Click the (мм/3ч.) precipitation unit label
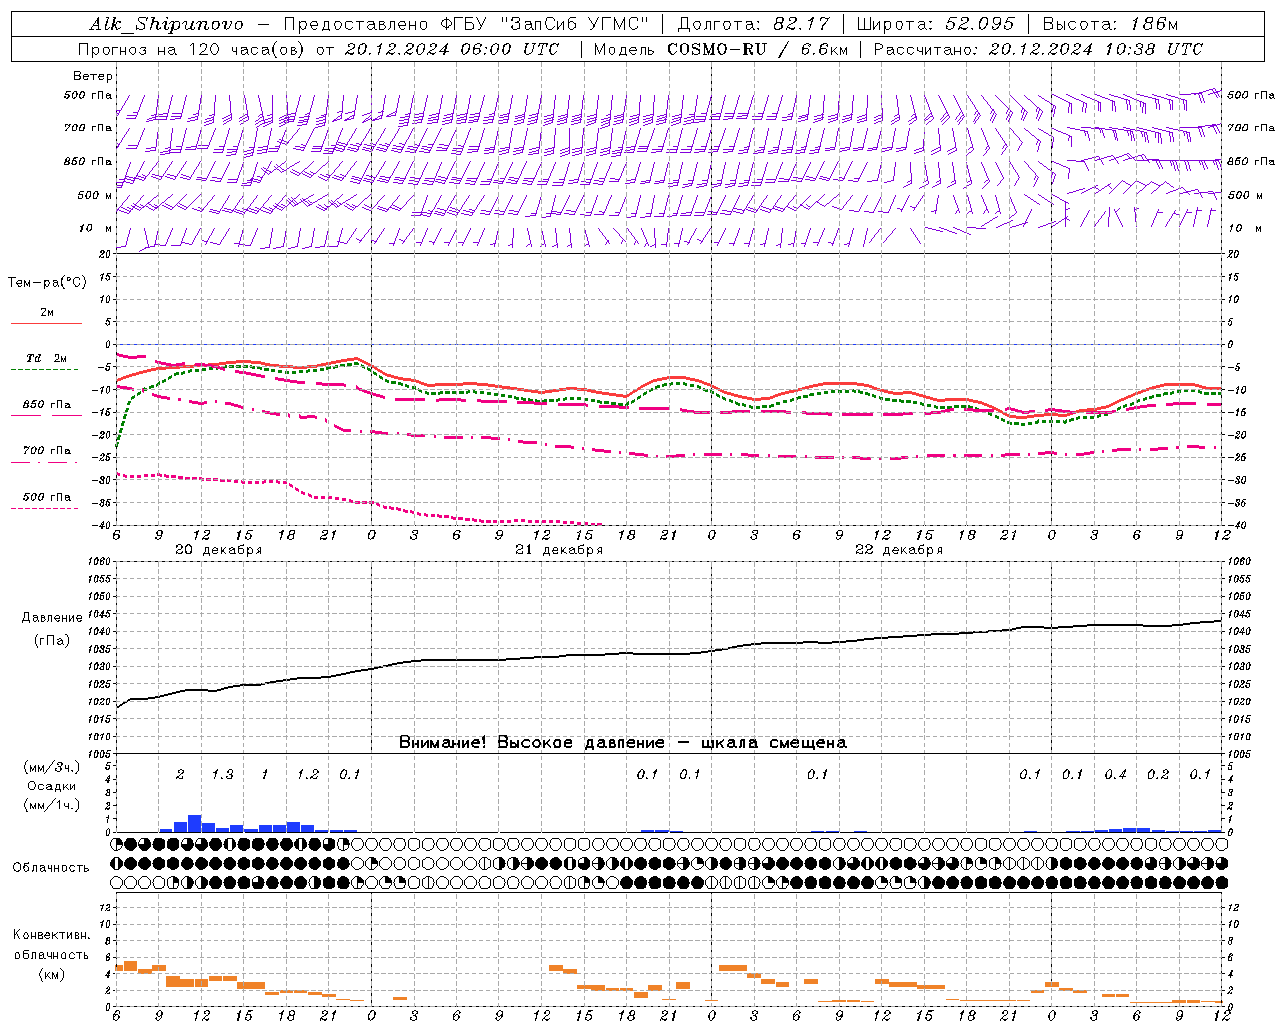 pos(52,768)
